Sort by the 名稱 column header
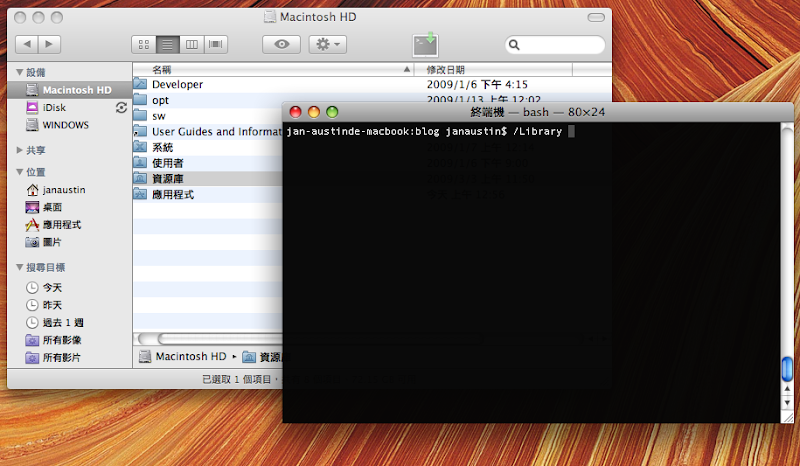This screenshot has height=466, width=800. point(273,69)
